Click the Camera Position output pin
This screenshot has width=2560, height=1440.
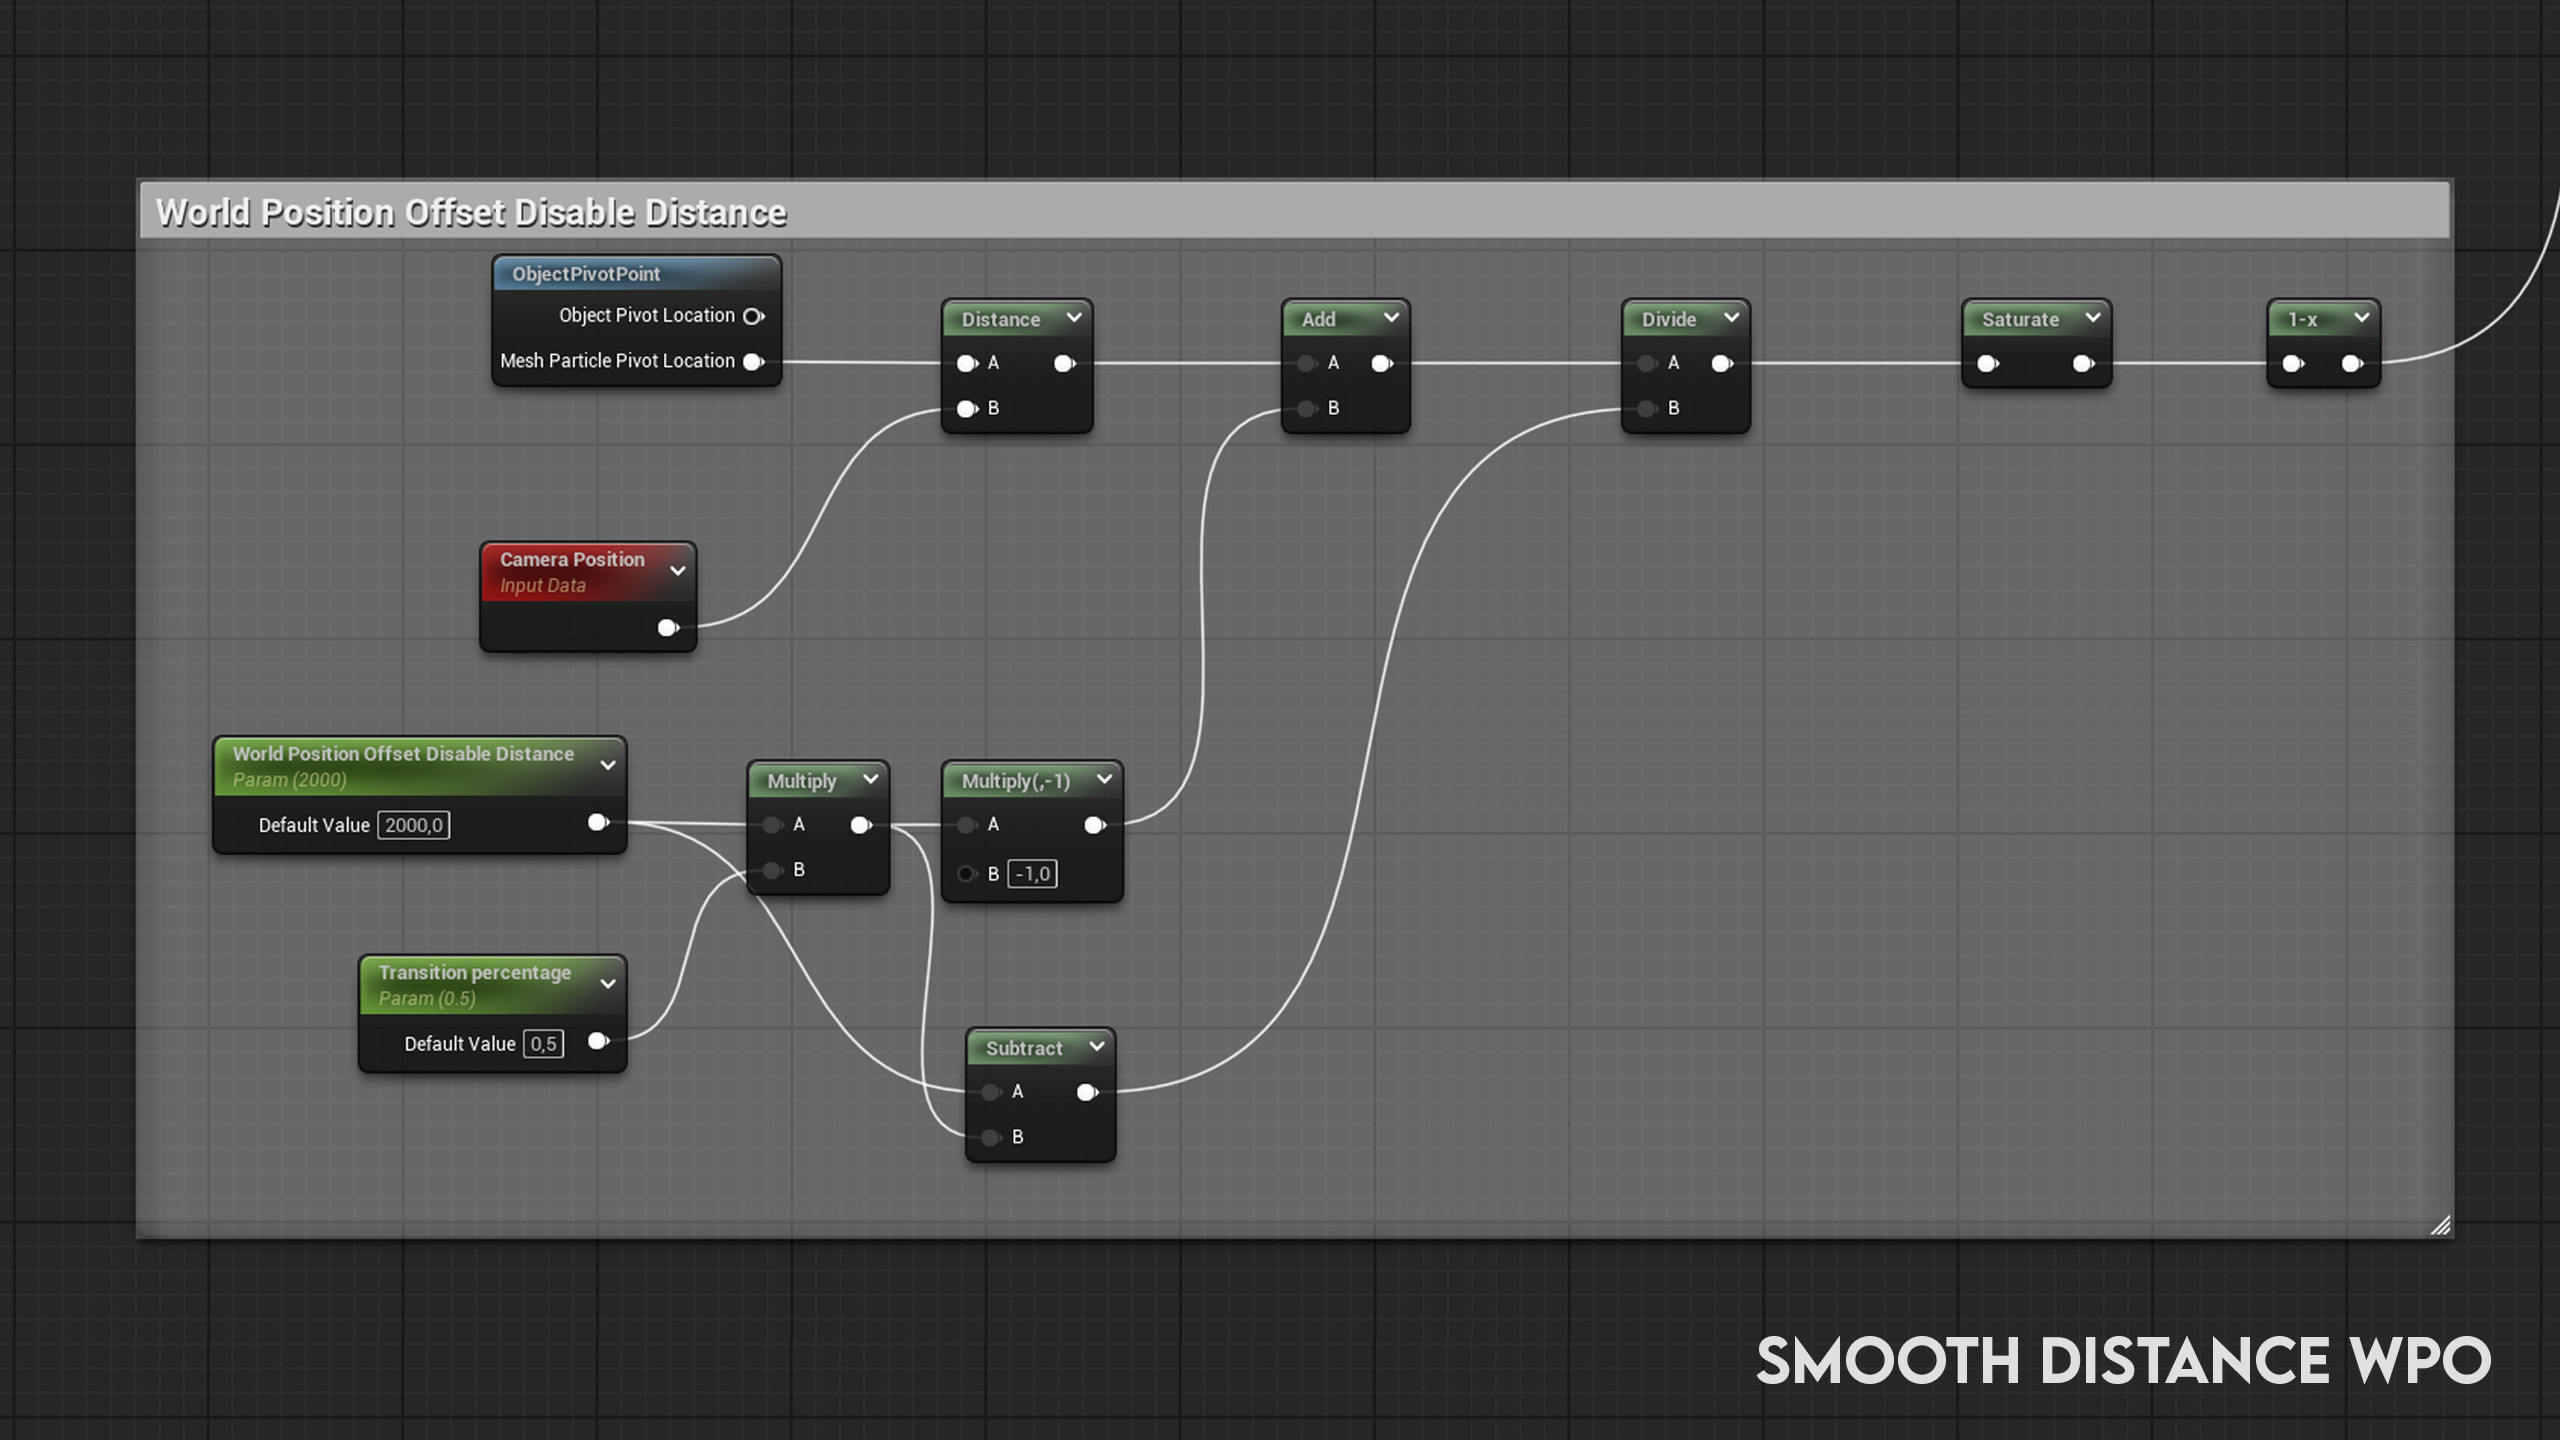(x=667, y=628)
